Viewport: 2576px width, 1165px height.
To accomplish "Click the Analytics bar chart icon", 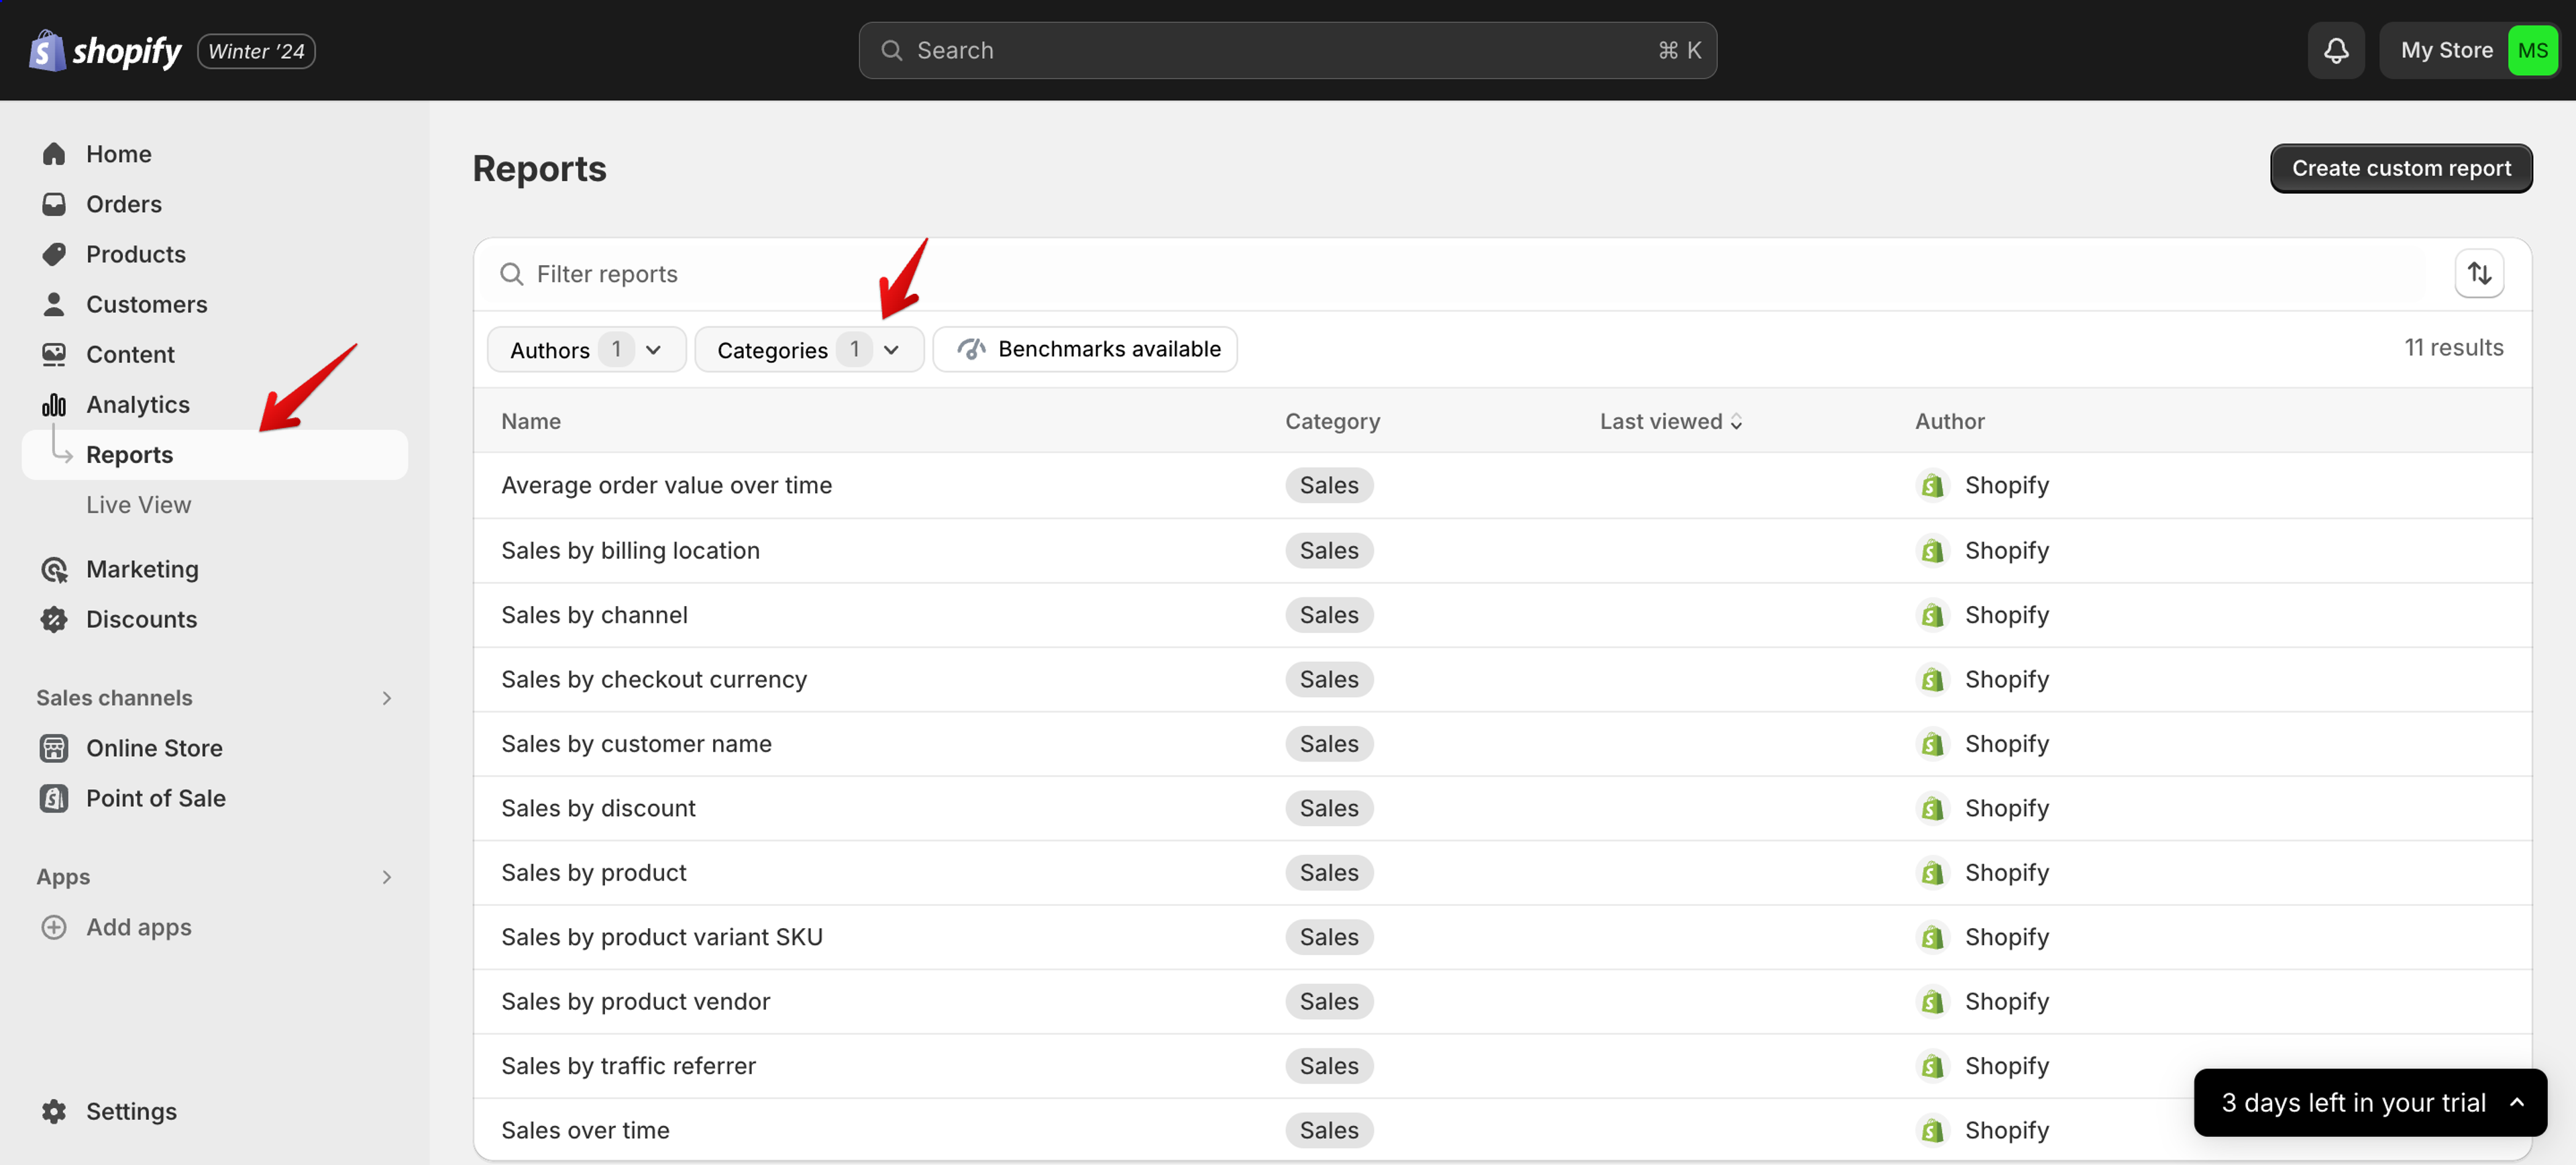I will [54, 404].
